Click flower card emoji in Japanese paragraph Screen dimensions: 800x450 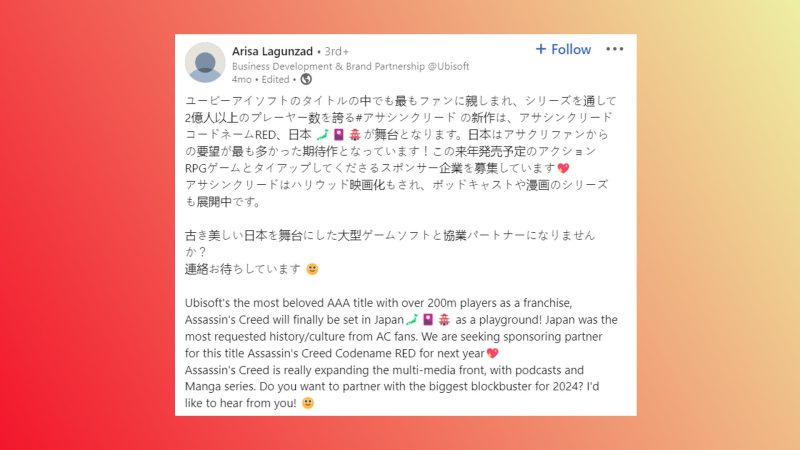coord(339,135)
